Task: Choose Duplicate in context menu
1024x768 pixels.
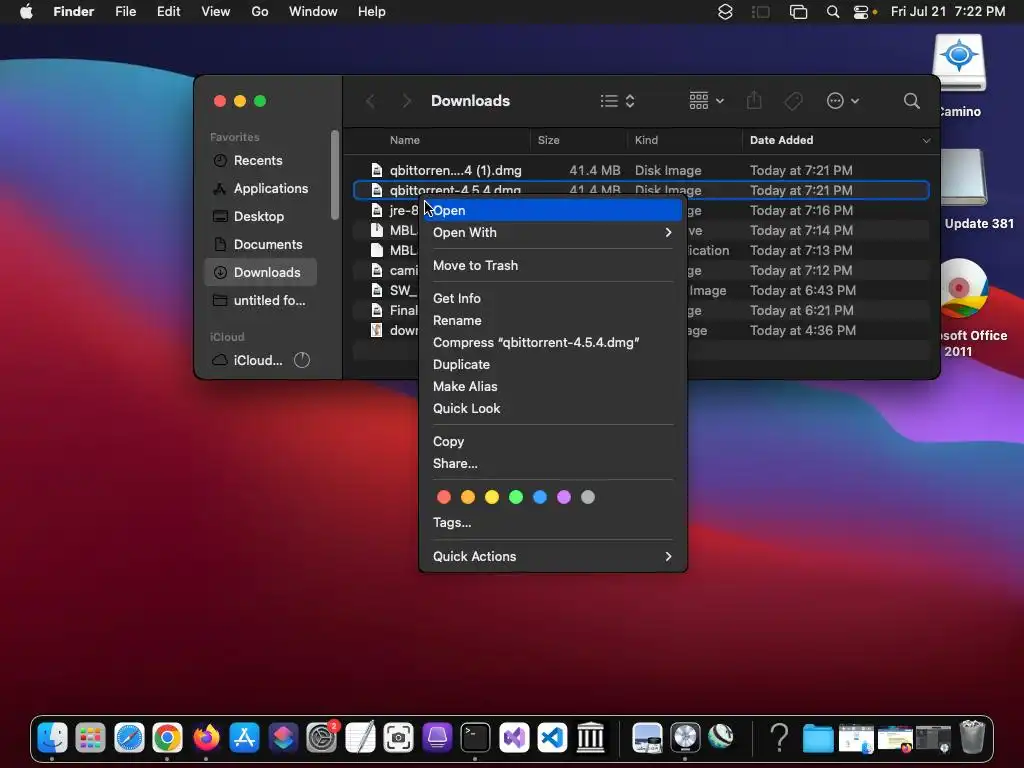Action: [552, 364]
